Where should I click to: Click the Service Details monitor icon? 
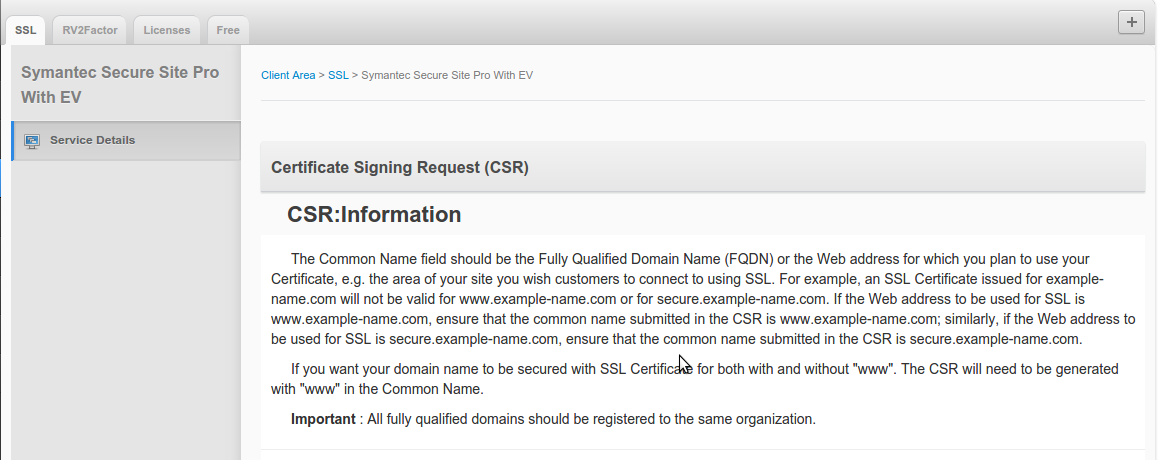pos(31,141)
